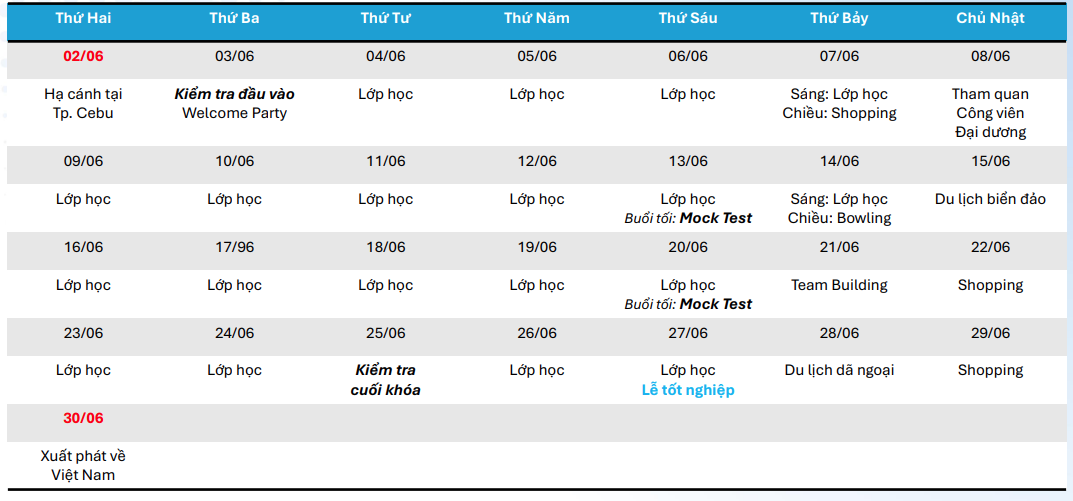Click the Thứ Tư column header
The height and width of the screenshot is (501, 1073).
(x=386, y=18)
